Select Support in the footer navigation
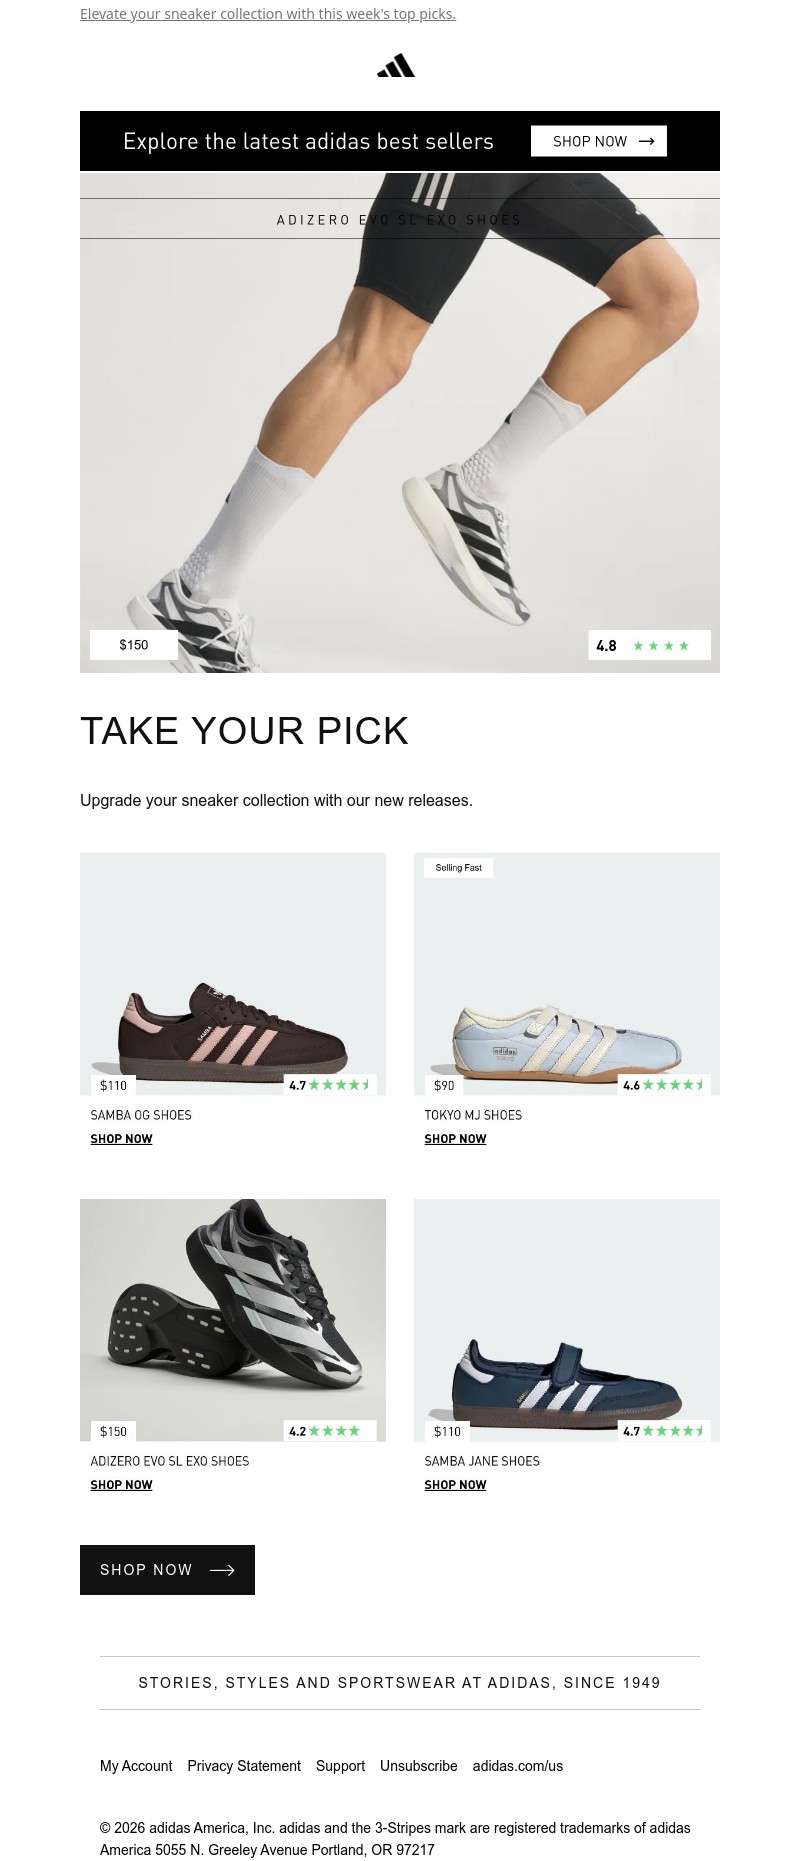Image resolution: width=800 pixels, height=1861 pixels. pos(340,1766)
